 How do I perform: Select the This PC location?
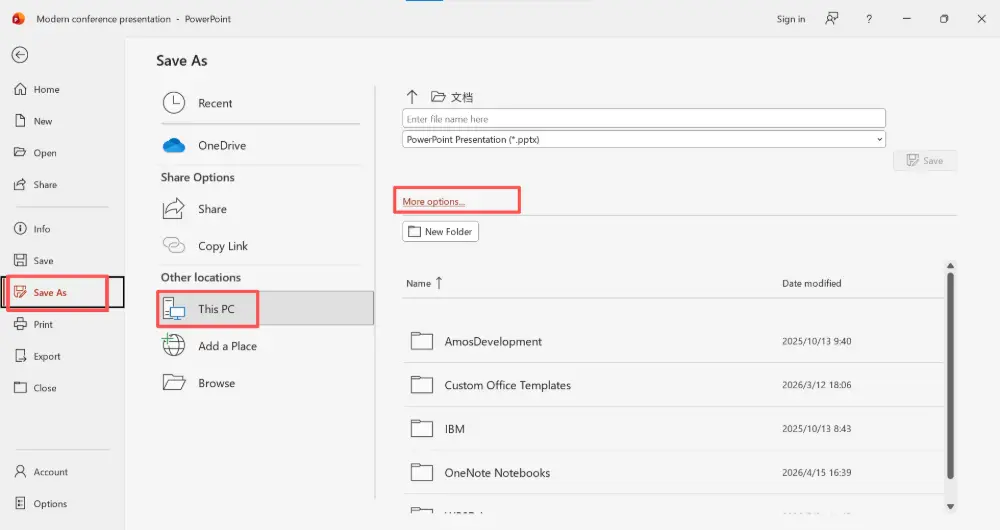pyautogui.click(x=265, y=309)
